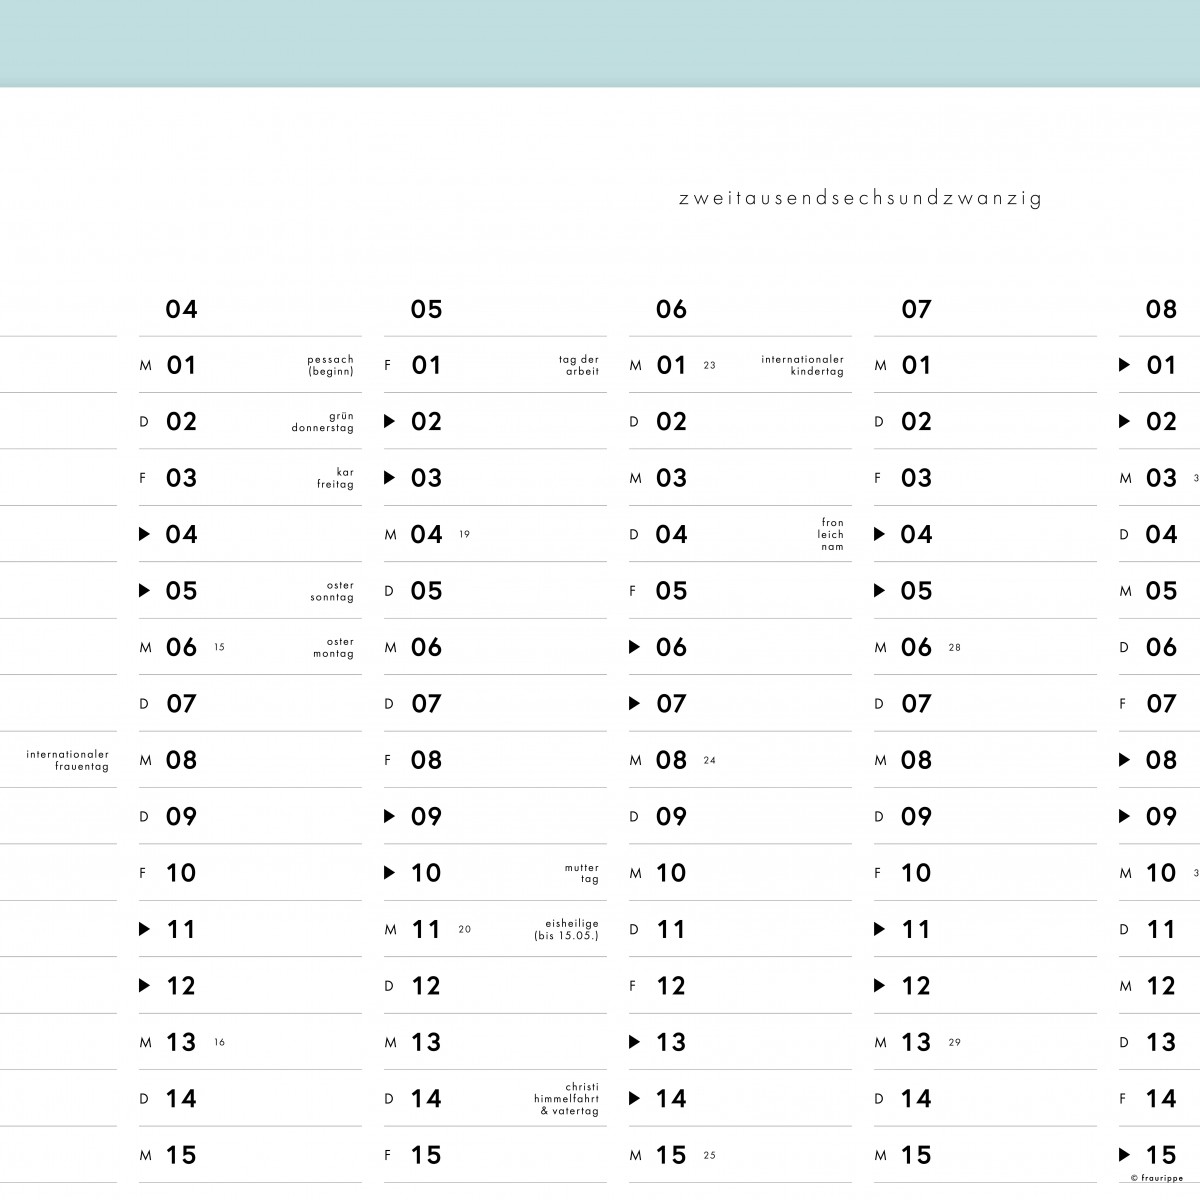Click the triangle marker next to May 02
Viewport: 1200px width, 1200px height.
(x=389, y=421)
